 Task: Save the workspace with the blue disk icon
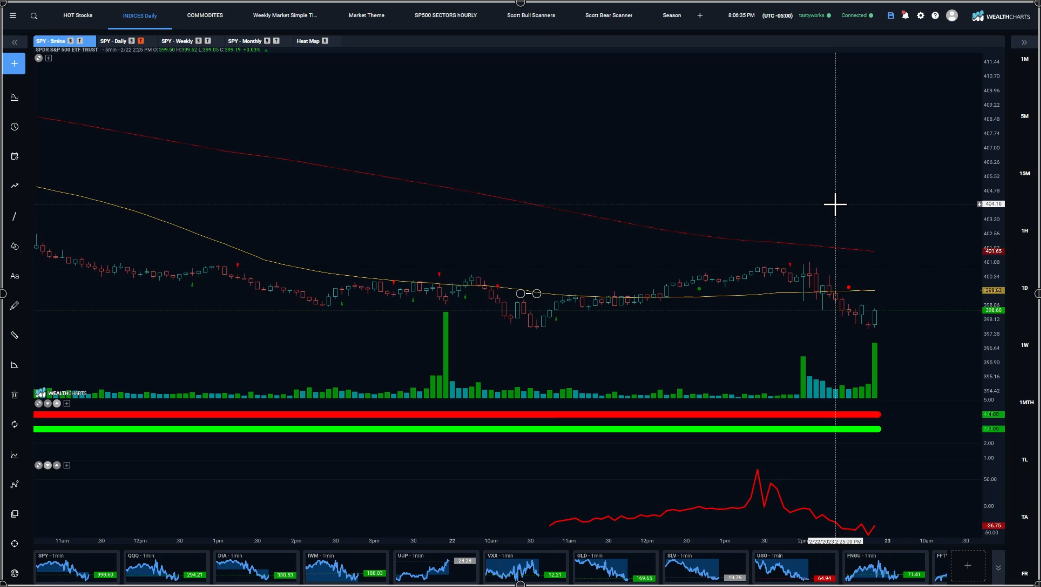click(x=890, y=15)
